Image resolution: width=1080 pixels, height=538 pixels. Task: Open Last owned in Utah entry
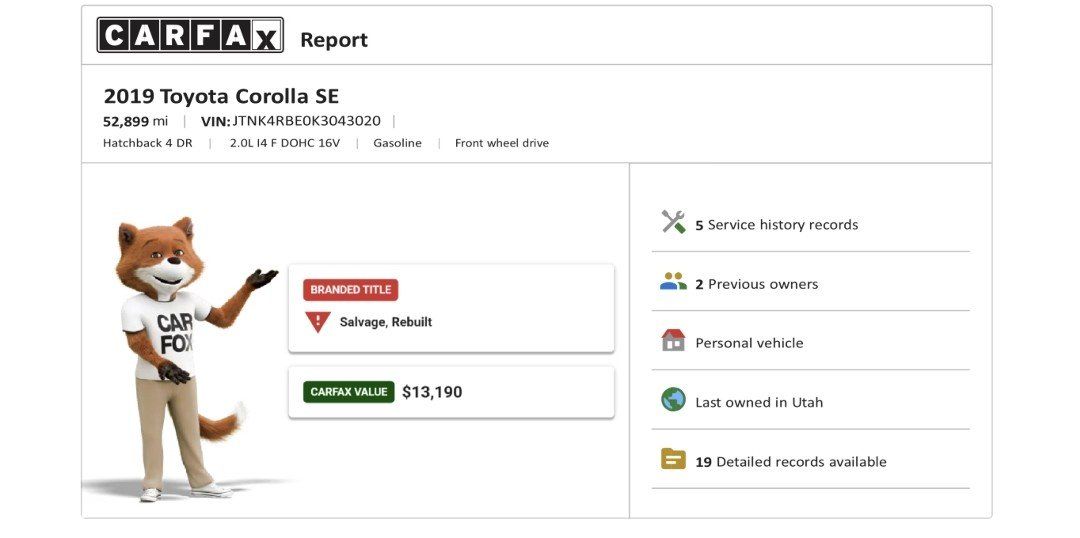click(x=759, y=402)
